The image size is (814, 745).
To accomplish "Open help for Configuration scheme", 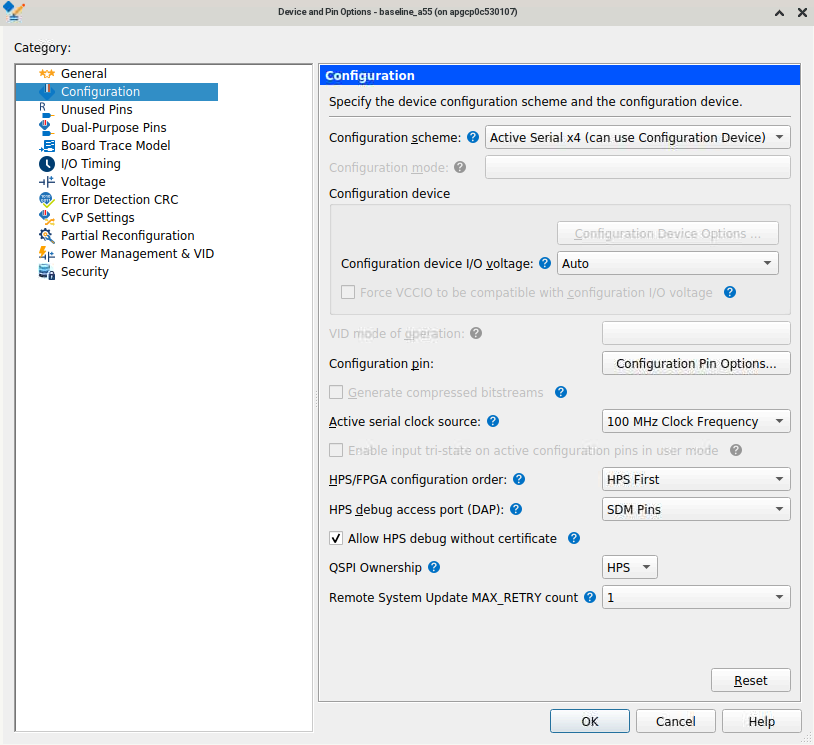I will pyautogui.click(x=473, y=137).
